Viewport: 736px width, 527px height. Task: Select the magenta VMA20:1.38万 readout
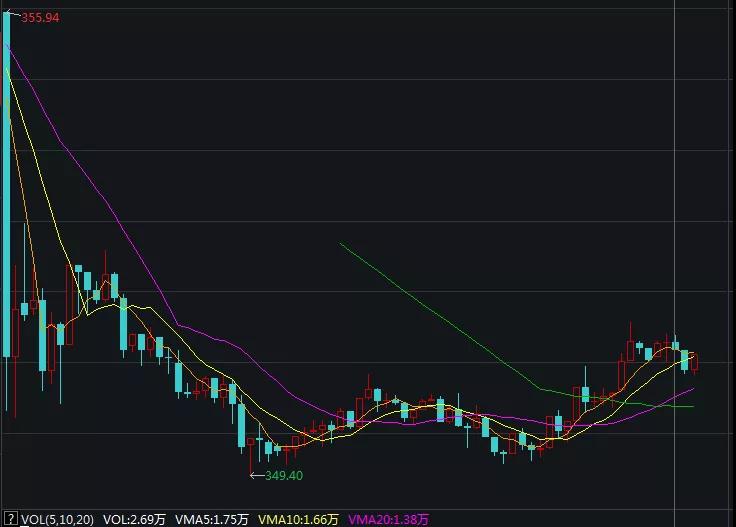[x=388, y=519]
